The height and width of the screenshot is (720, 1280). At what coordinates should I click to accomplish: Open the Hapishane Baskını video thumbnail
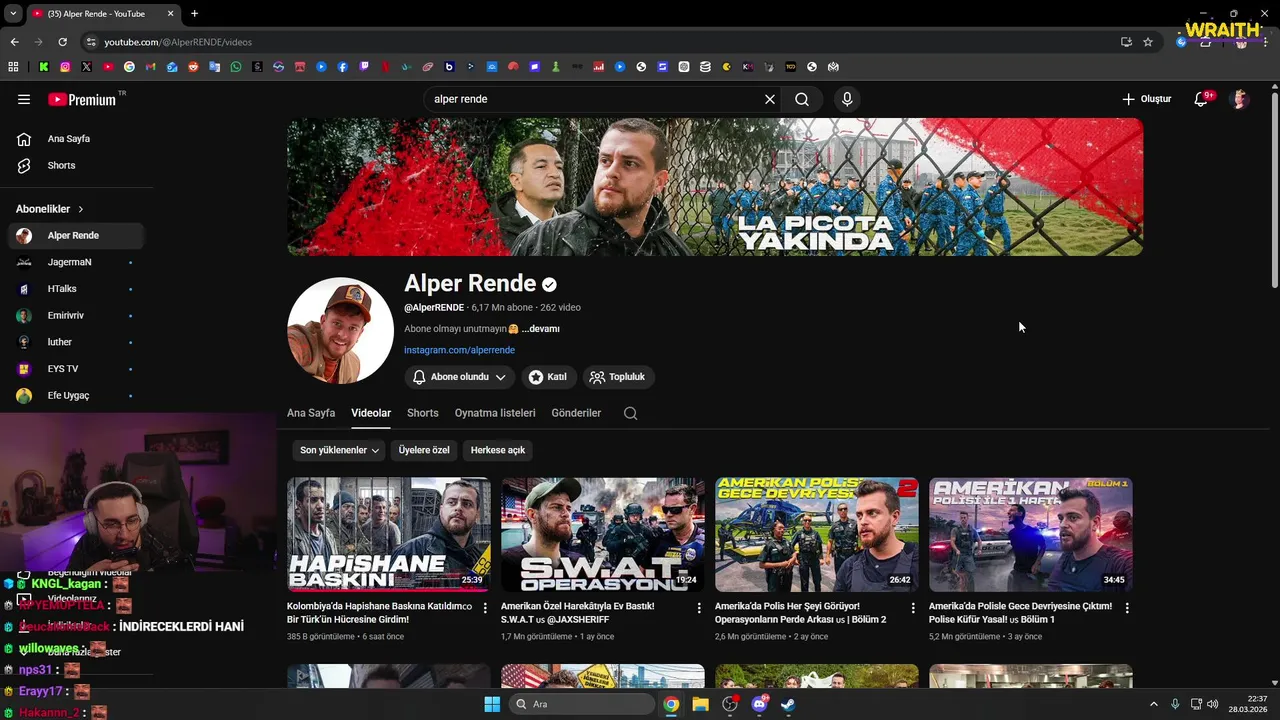point(389,534)
